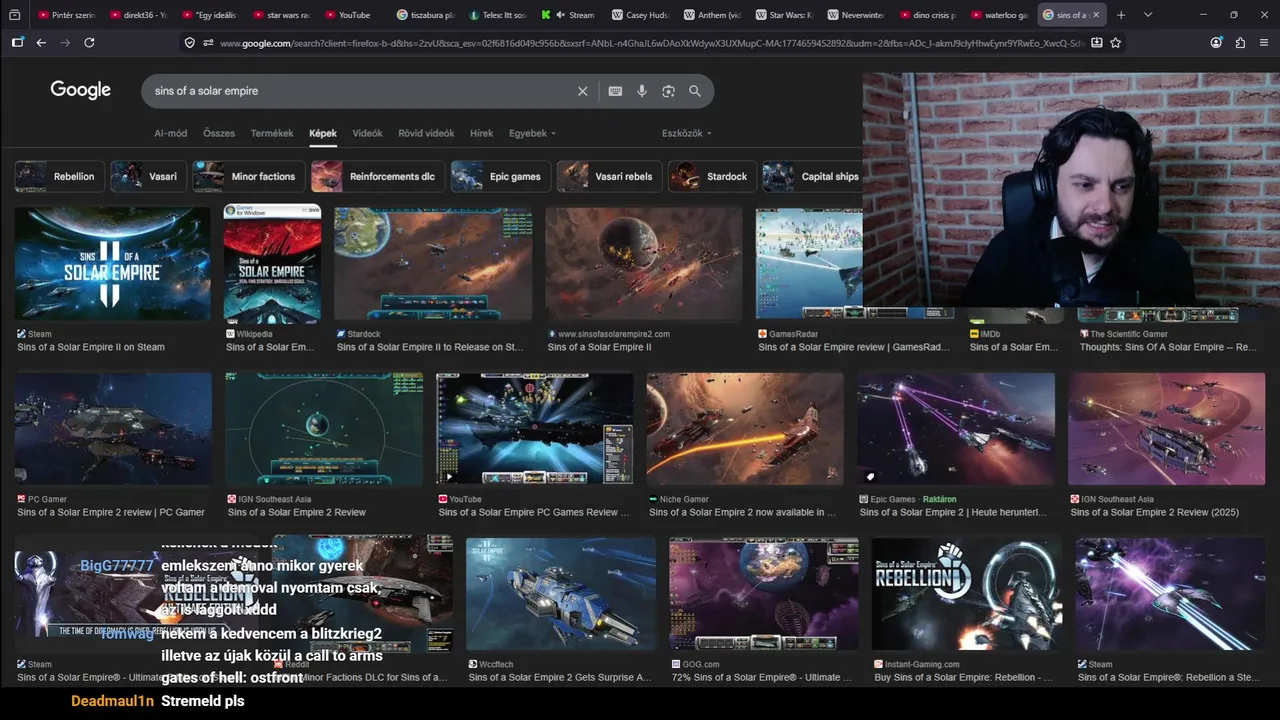
Task: Switch to the 'tiszabura' Google tab
Action: click(x=426, y=15)
